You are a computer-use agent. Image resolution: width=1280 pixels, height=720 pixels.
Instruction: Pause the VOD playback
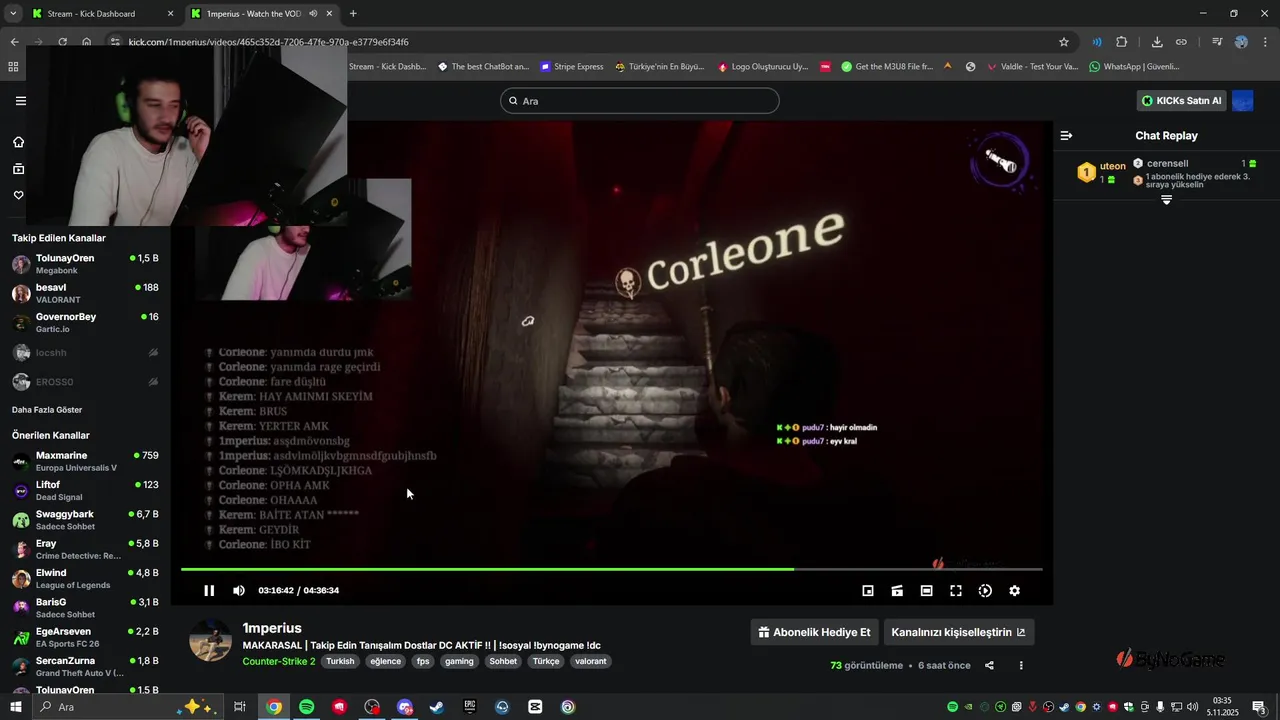[x=209, y=590]
